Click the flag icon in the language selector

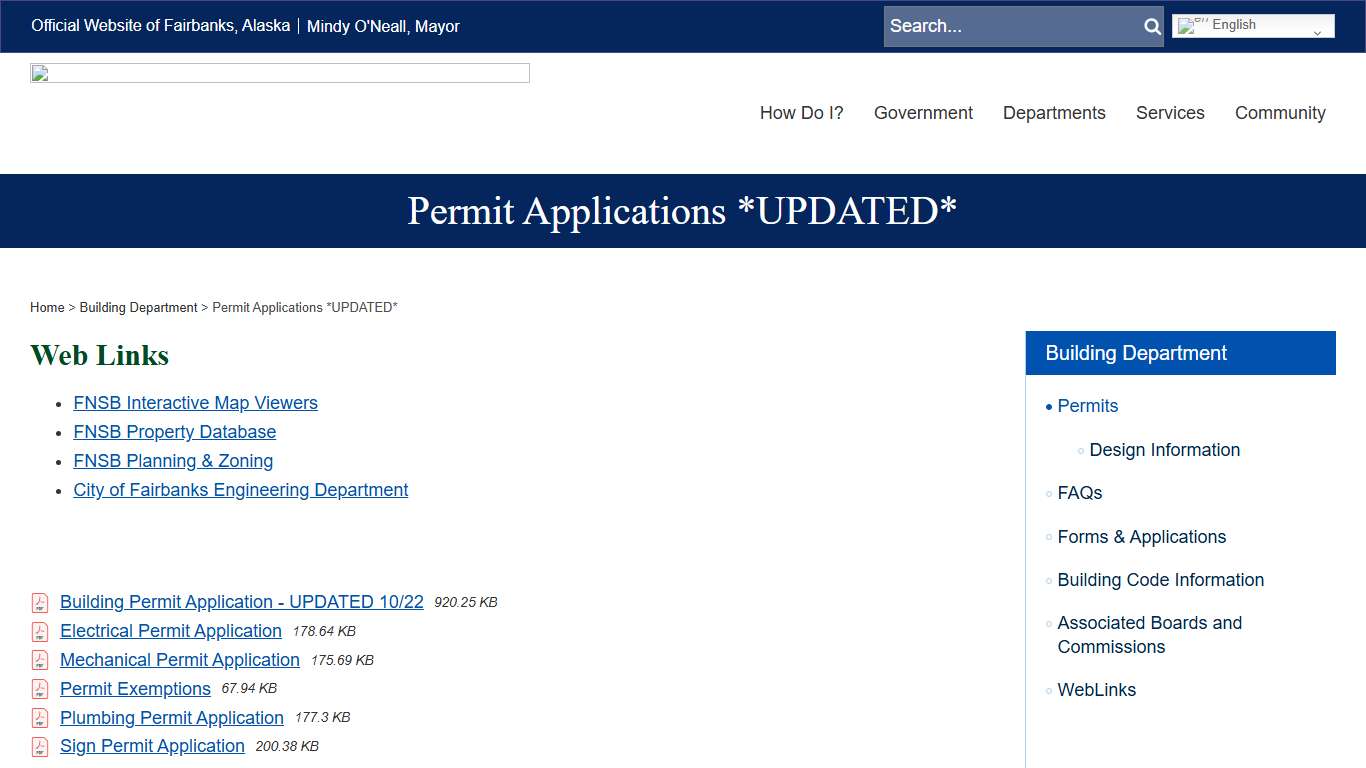coord(1188,24)
